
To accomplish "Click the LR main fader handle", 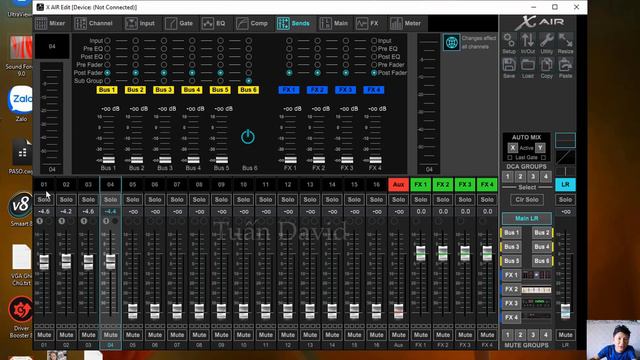I will 565,311.
